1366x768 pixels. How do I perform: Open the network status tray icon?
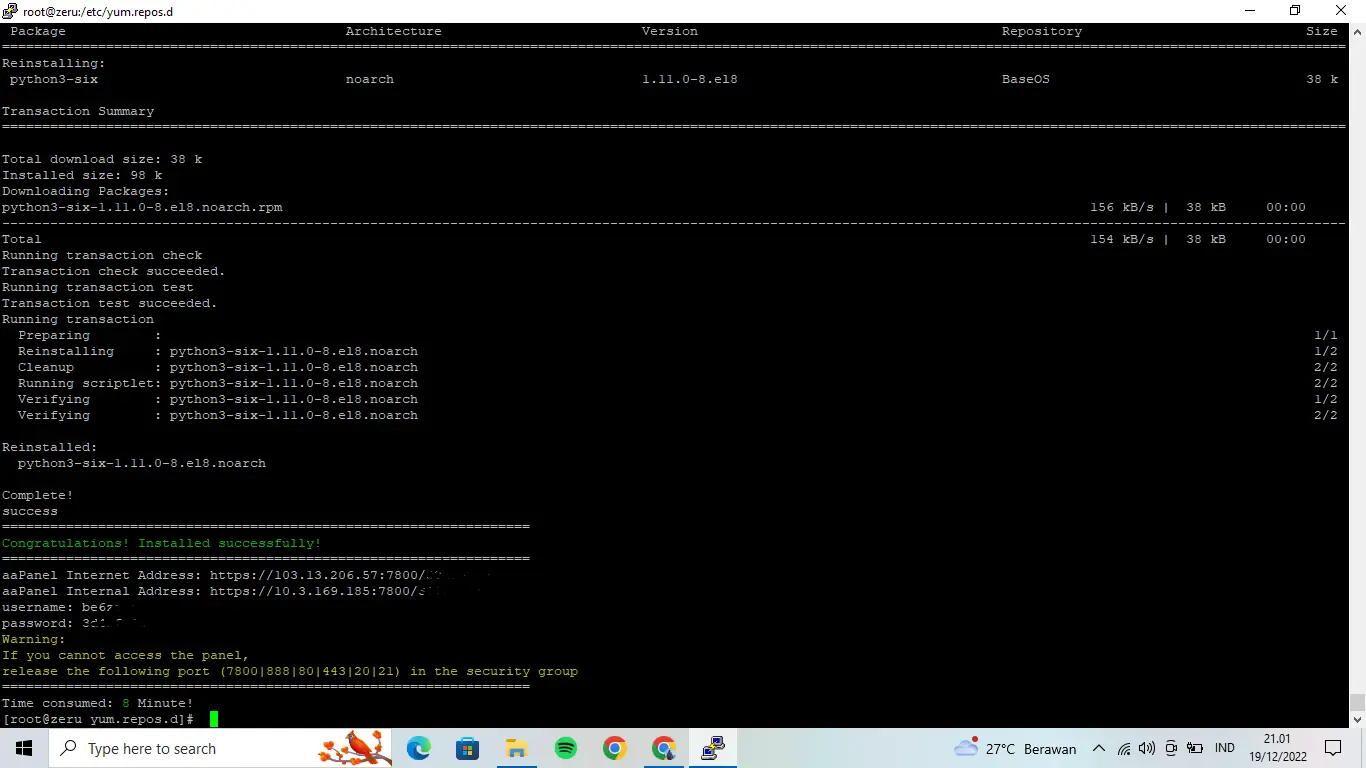tap(1124, 748)
